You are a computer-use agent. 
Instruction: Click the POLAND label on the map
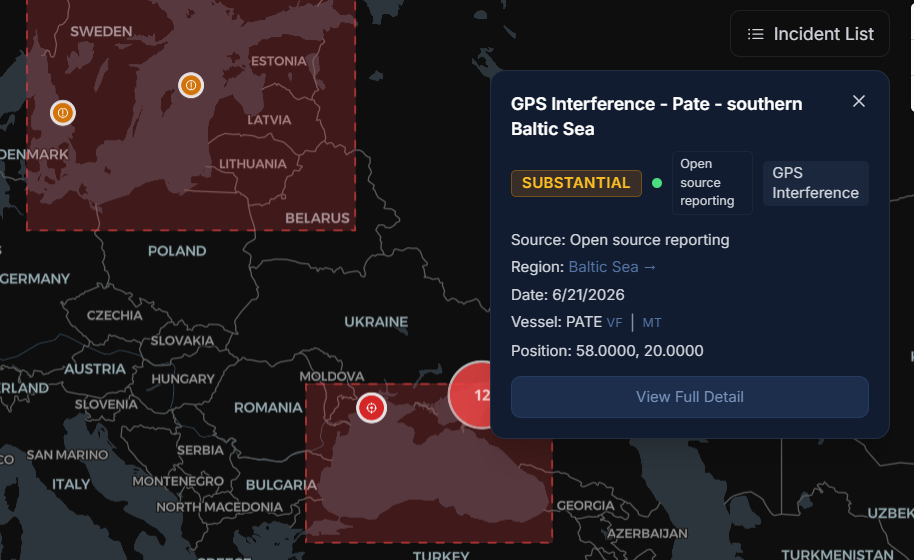pyautogui.click(x=177, y=251)
